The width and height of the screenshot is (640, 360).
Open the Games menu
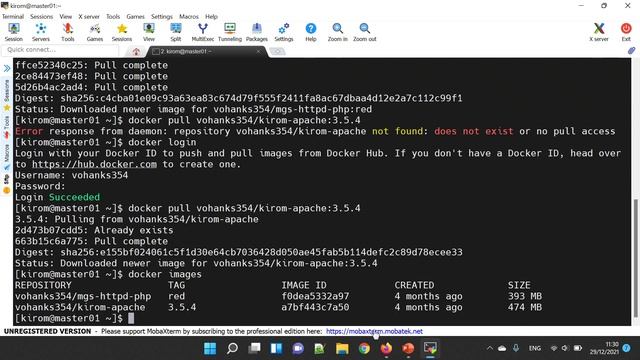[135, 16]
